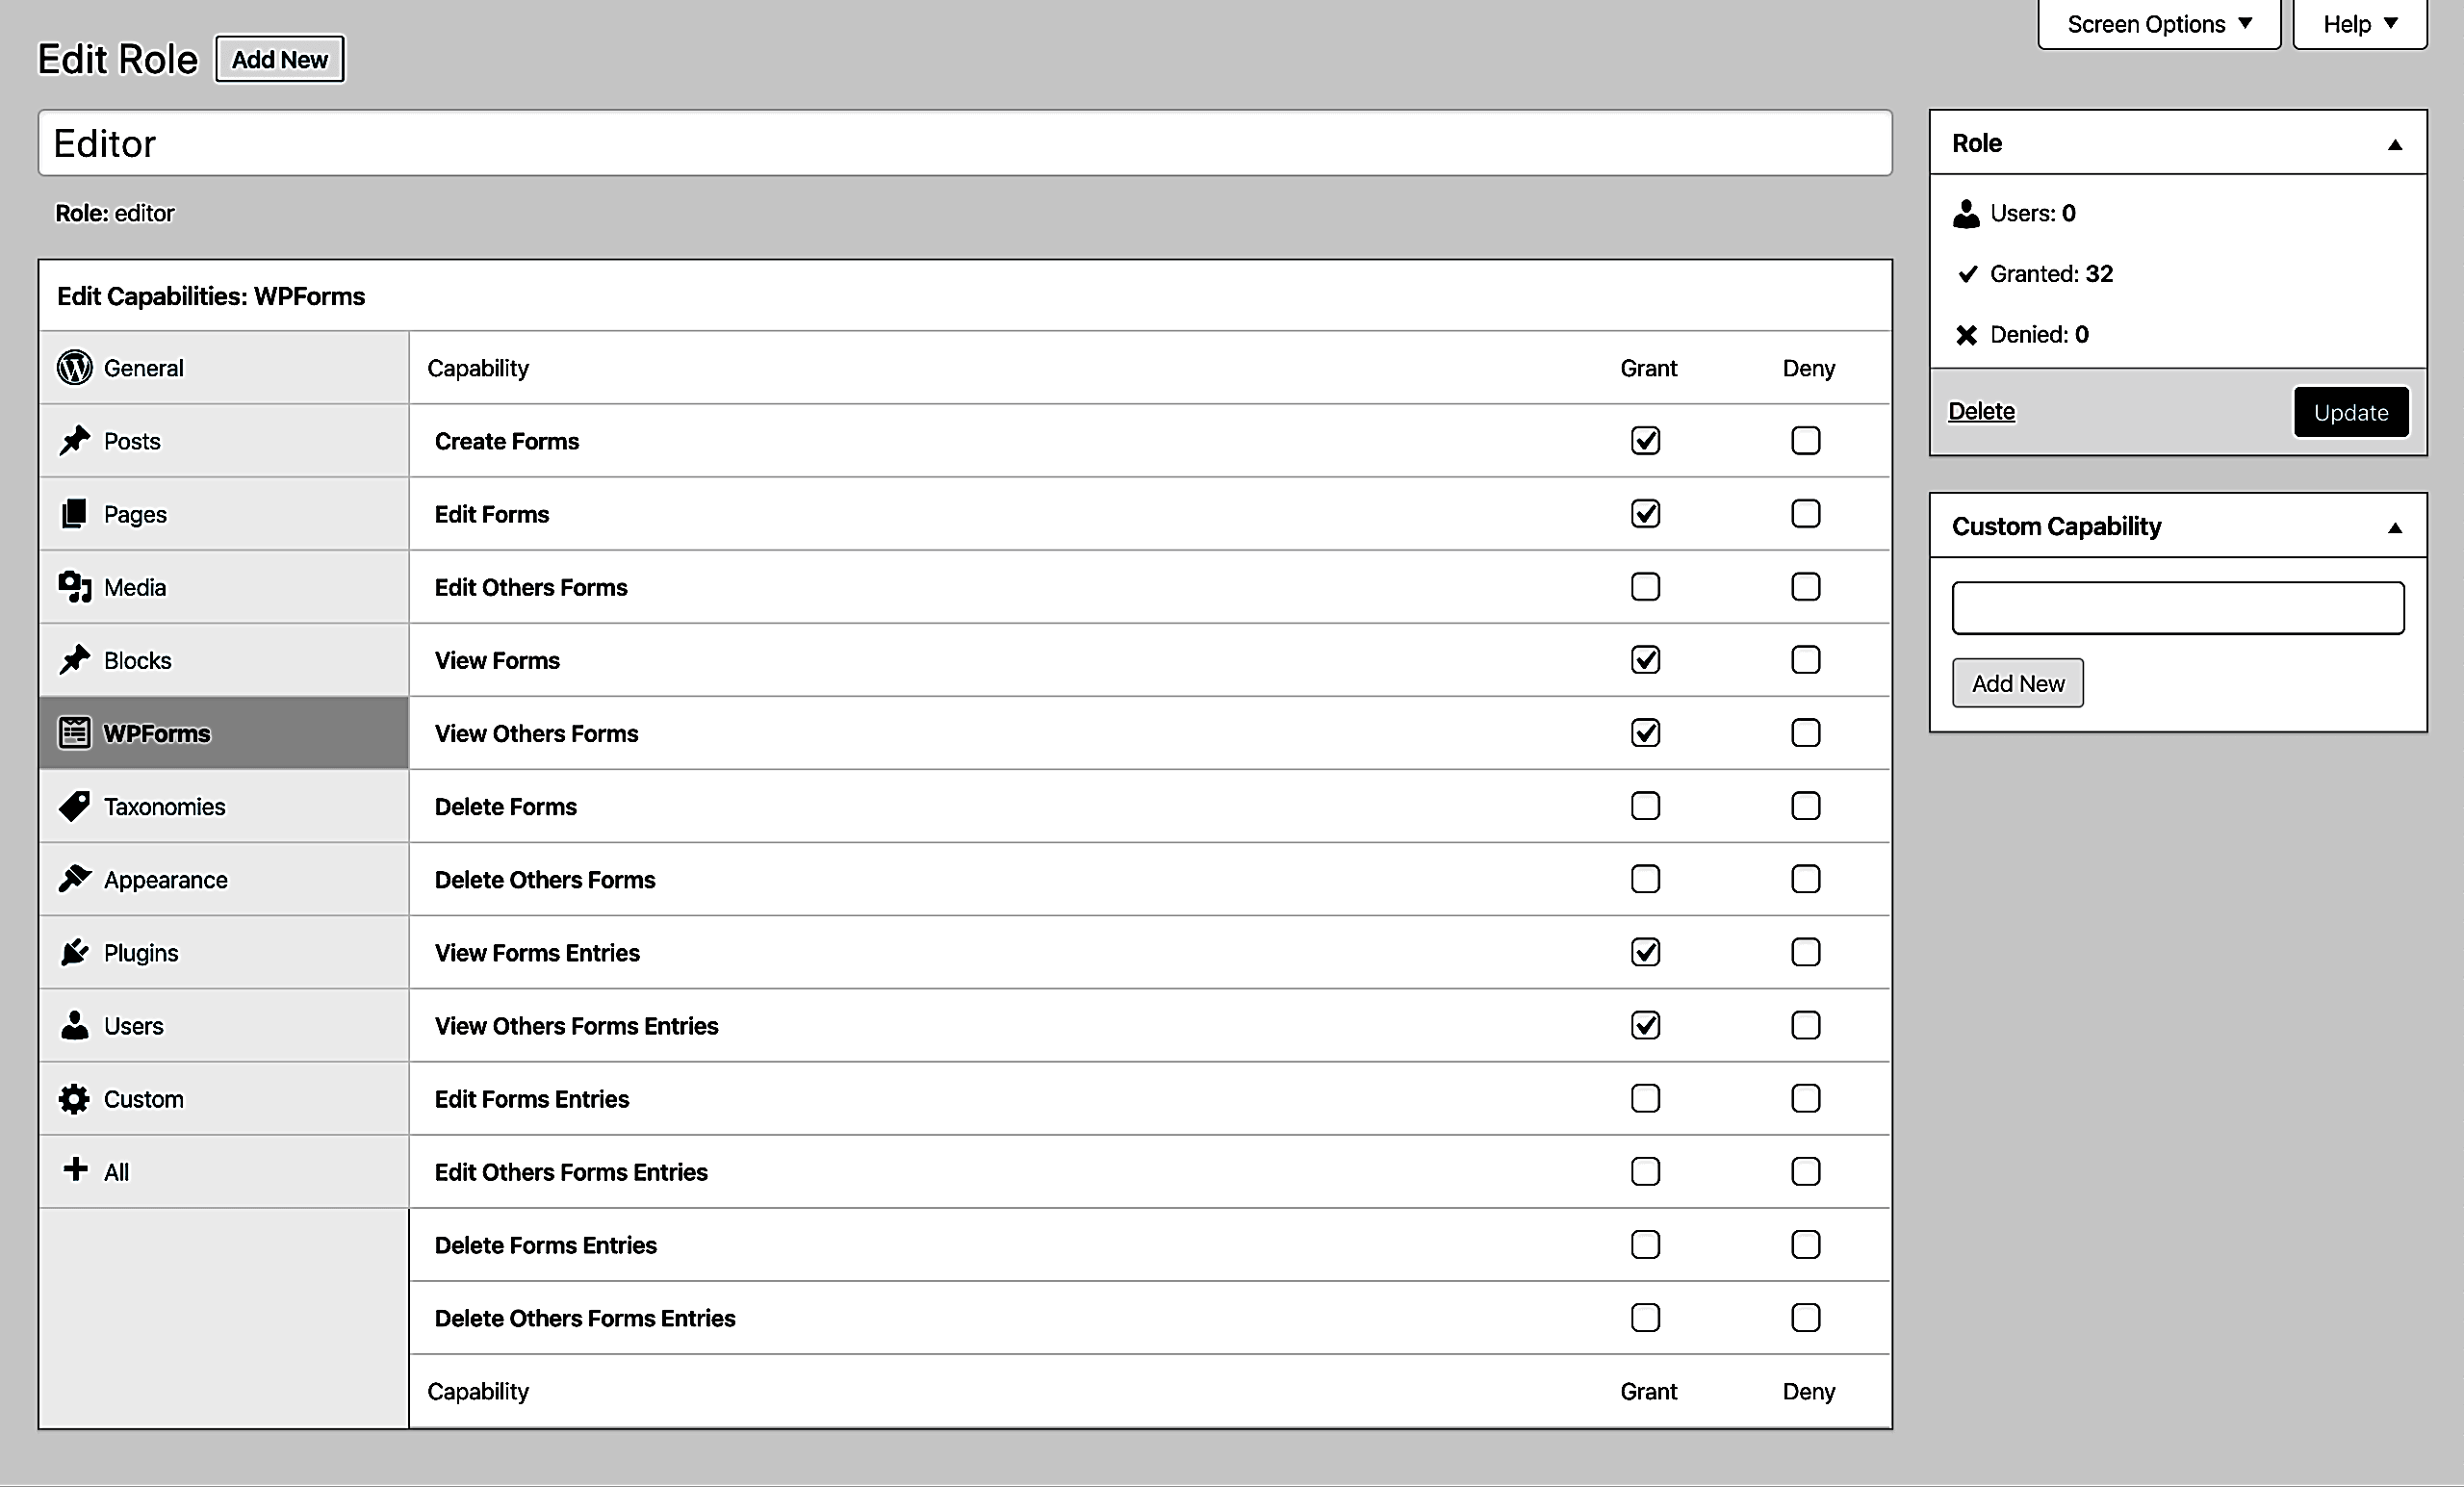Grant the Delete Forms capability
Image resolution: width=2464 pixels, height=1487 pixels.
click(x=1645, y=805)
